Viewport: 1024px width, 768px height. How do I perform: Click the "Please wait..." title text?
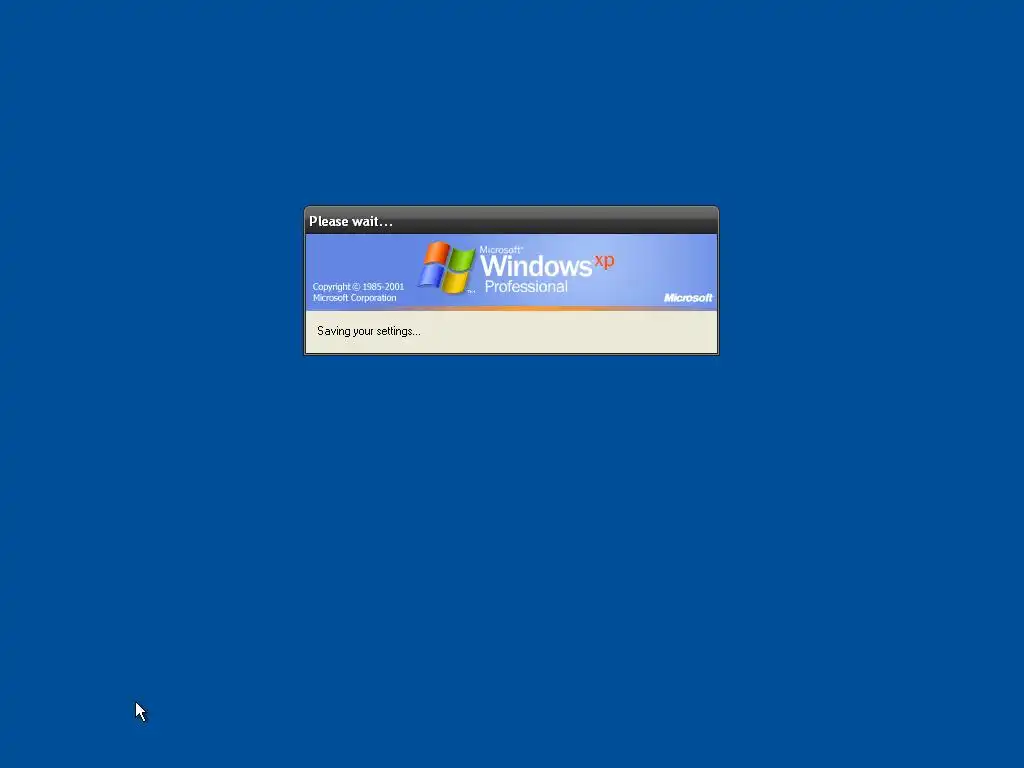point(351,221)
